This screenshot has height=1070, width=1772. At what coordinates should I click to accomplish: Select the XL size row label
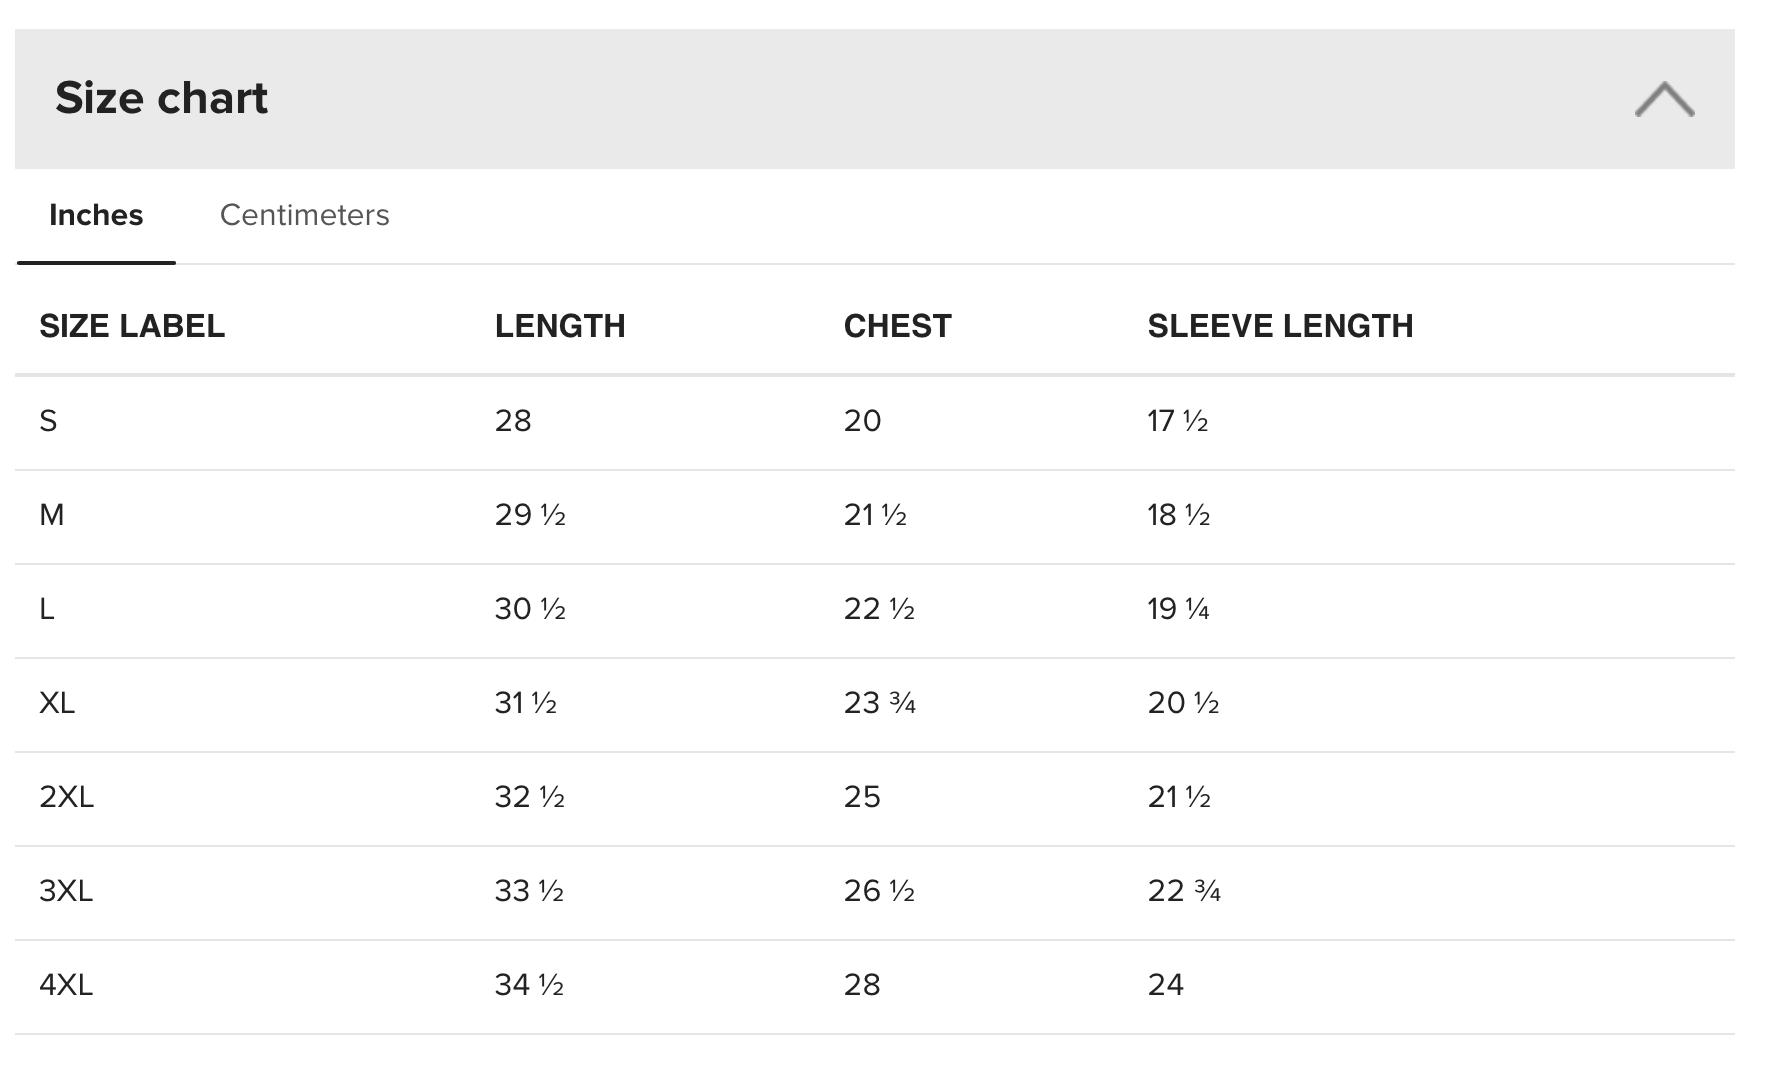57,703
